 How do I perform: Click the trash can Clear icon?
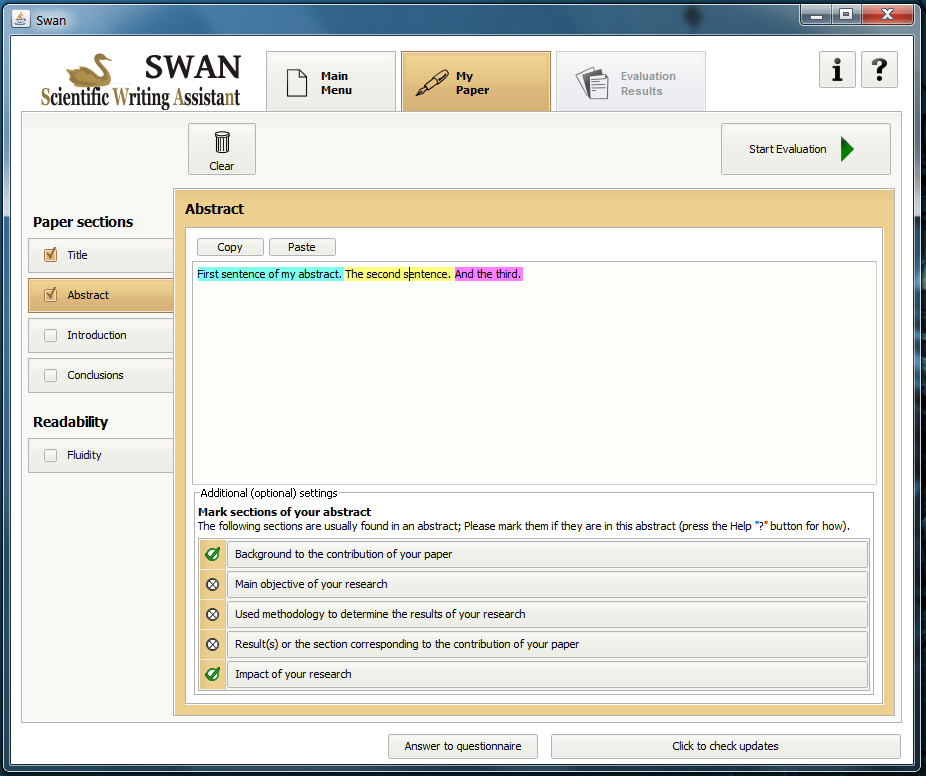pos(222,142)
